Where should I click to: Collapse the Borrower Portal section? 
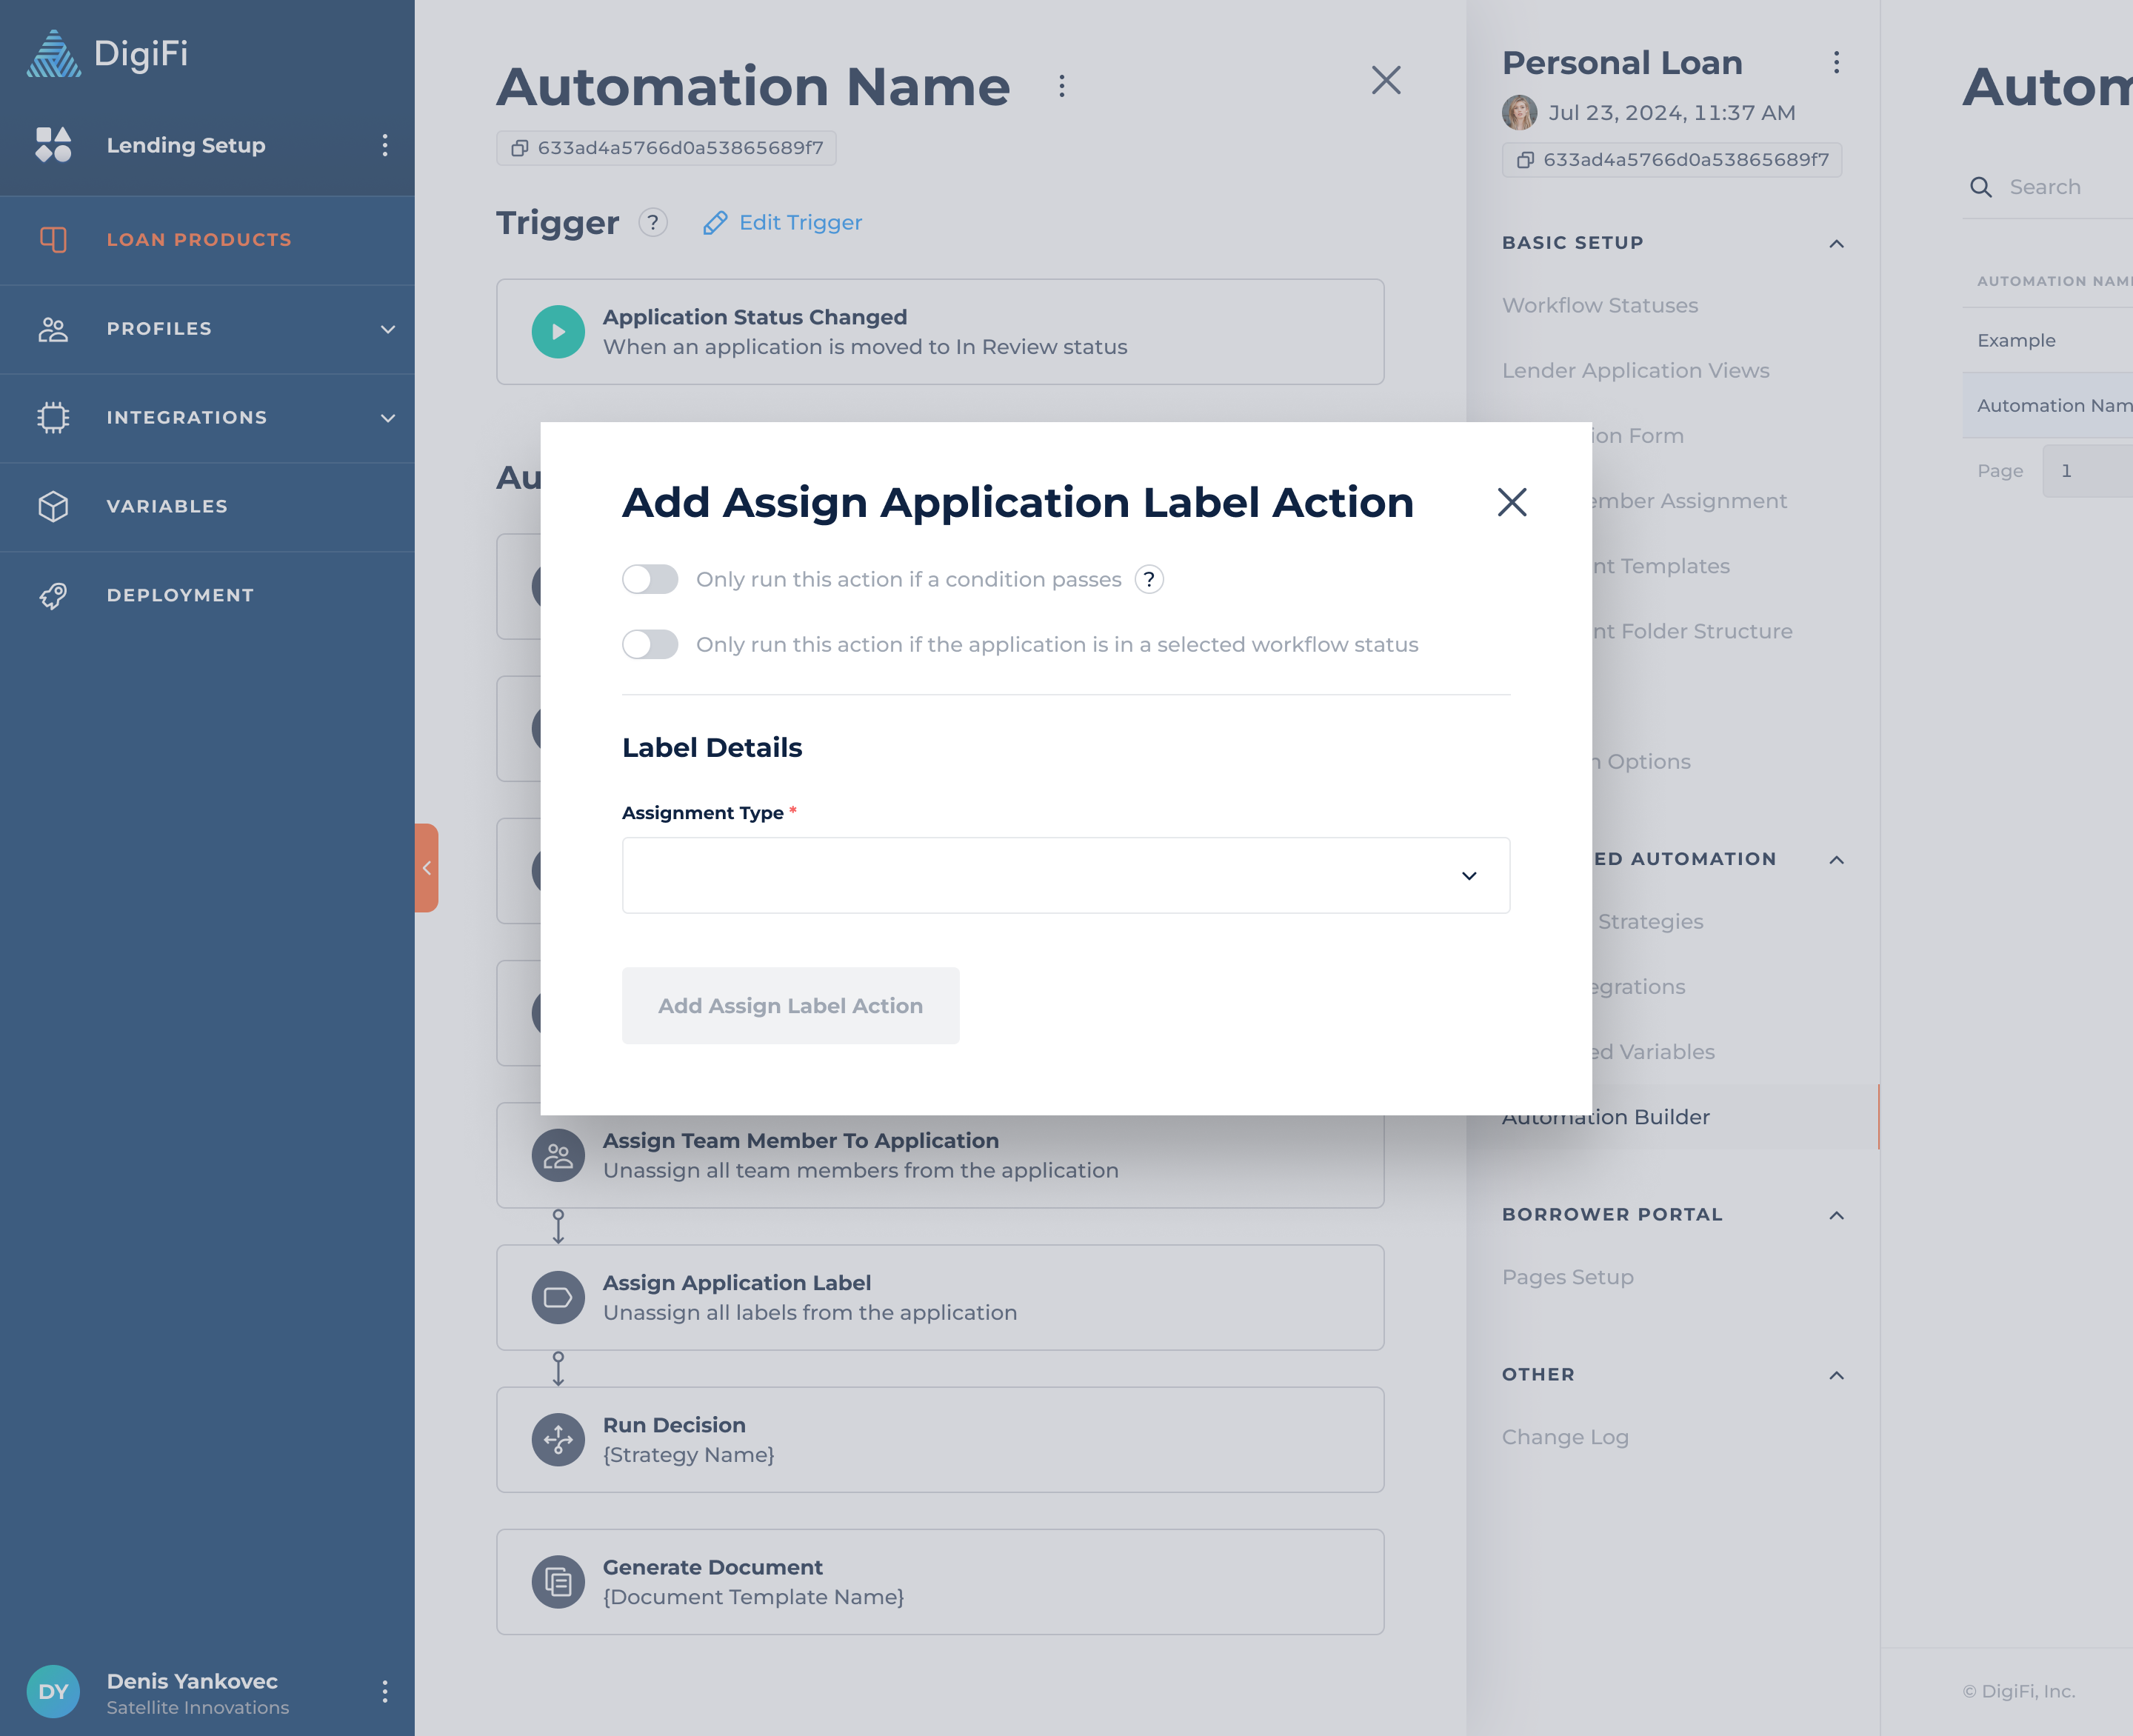pyautogui.click(x=1836, y=1215)
